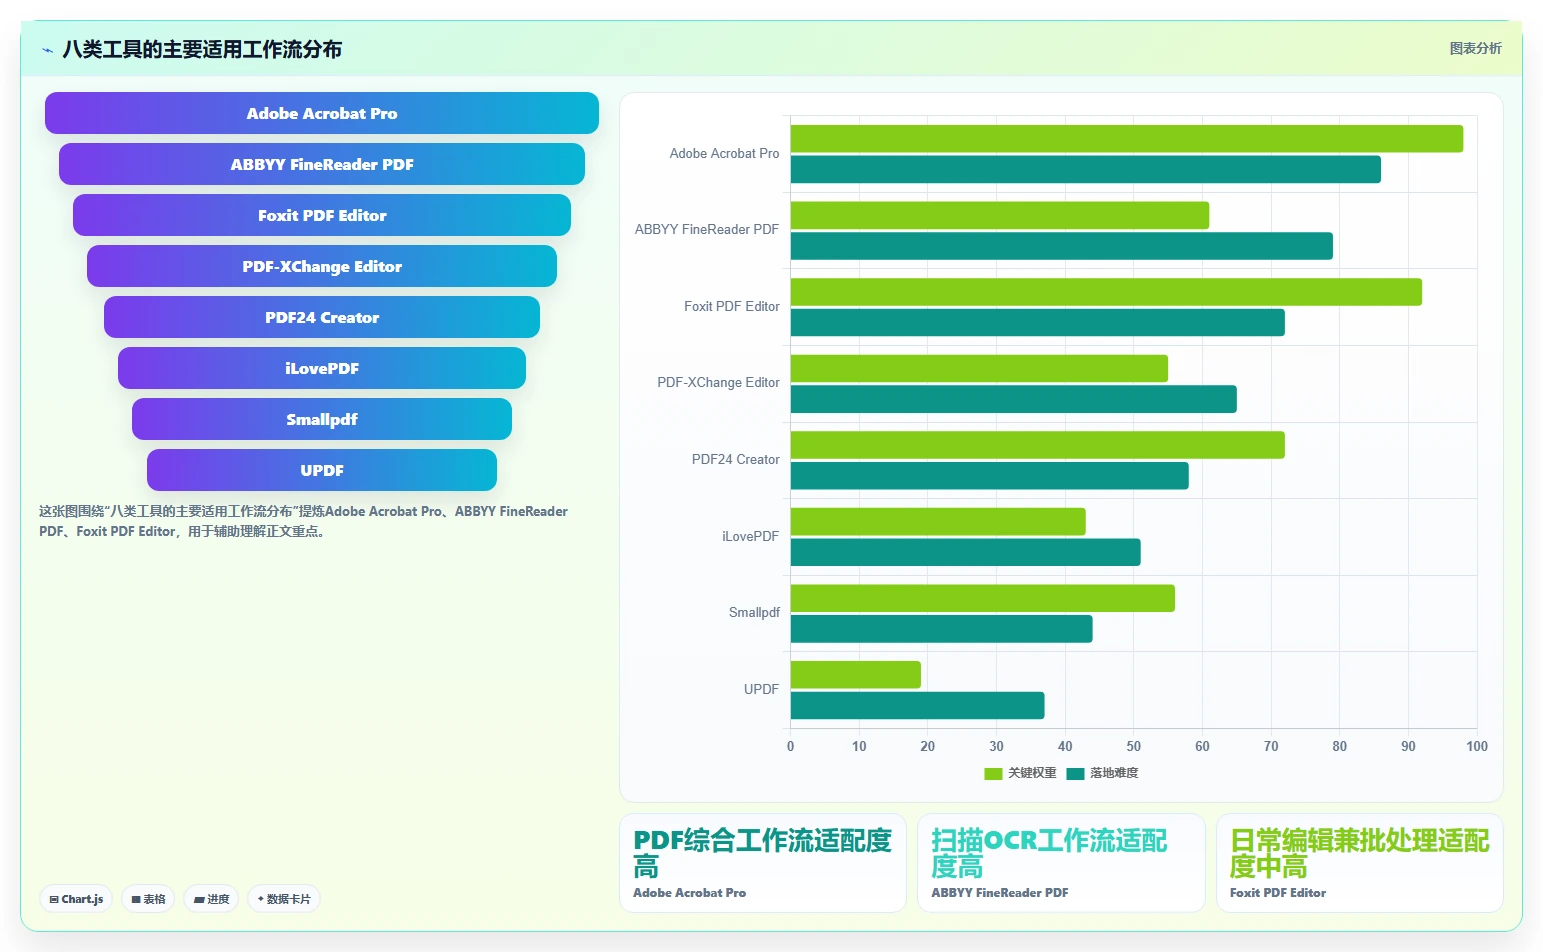
Task: Click the Chart.js tag
Action: pos(77,899)
